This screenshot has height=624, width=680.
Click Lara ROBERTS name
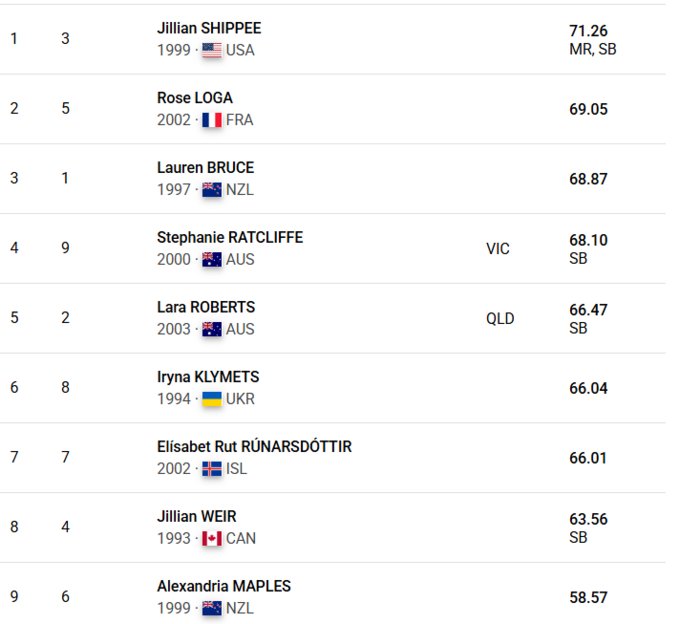click(x=206, y=307)
